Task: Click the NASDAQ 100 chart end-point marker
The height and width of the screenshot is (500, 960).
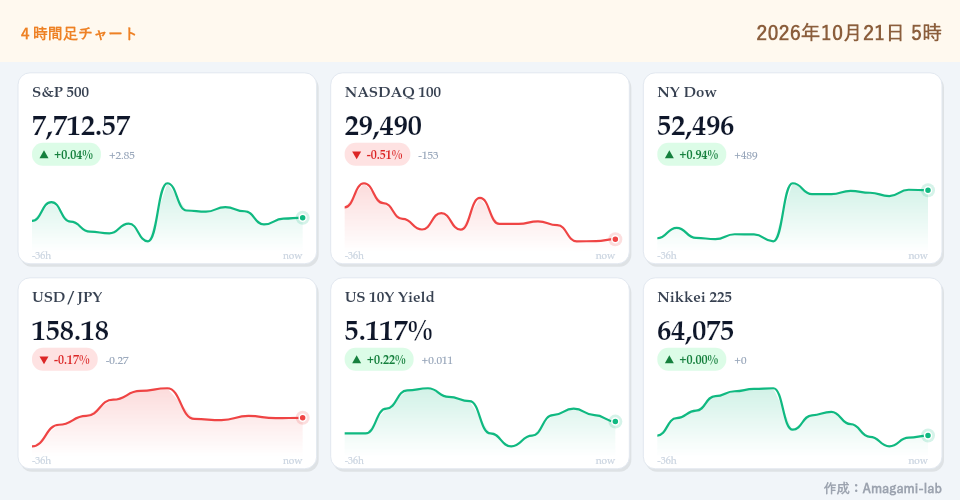Action: (615, 239)
